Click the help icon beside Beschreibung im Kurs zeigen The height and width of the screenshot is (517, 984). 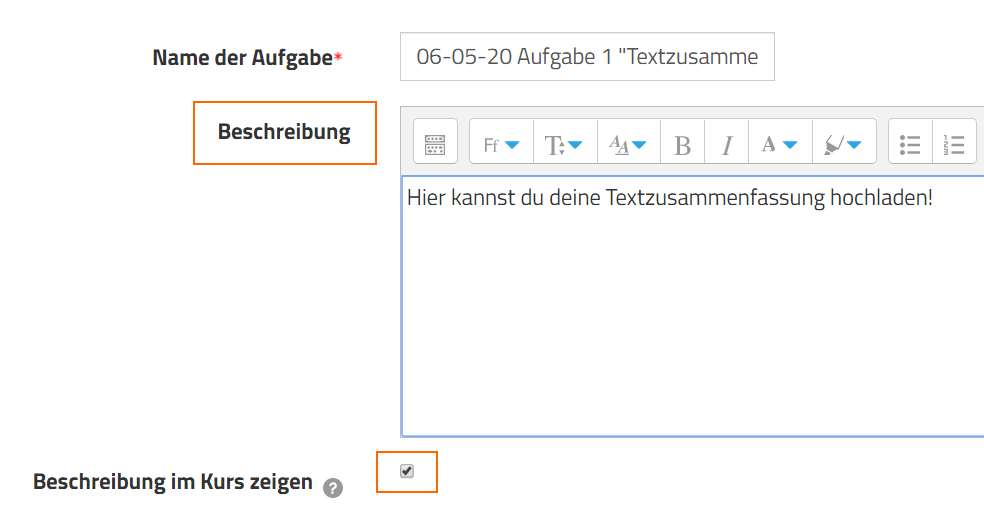(x=333, y=488)
